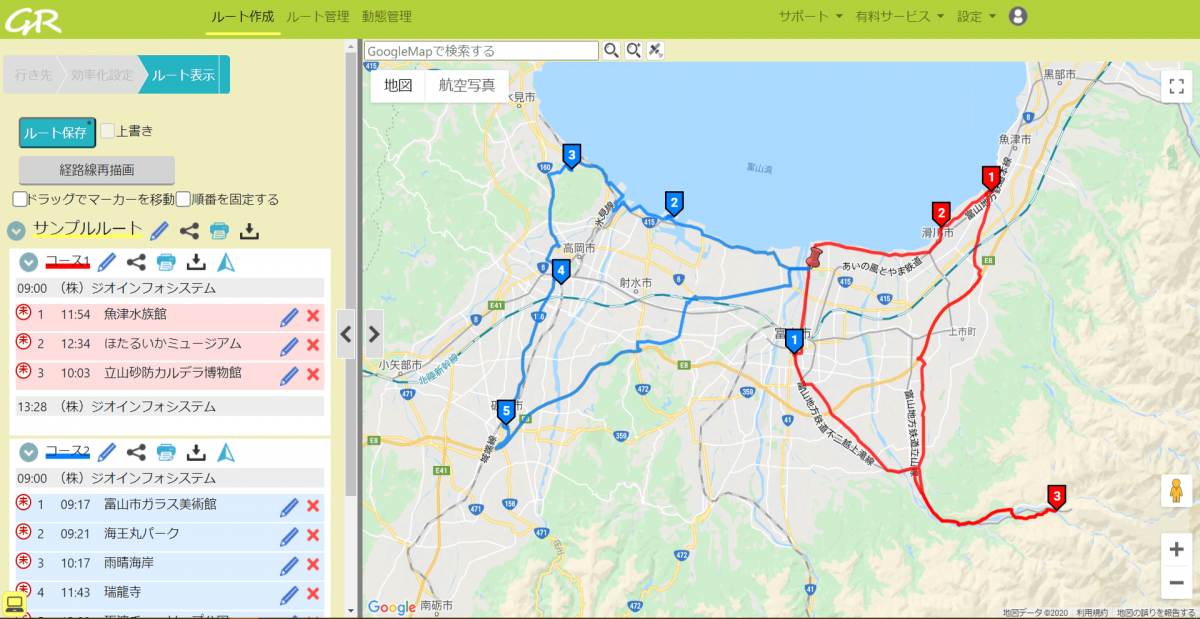Click the GoogleMap search input field
Screen dimensions: 1200x619
(x=481, y=50)
